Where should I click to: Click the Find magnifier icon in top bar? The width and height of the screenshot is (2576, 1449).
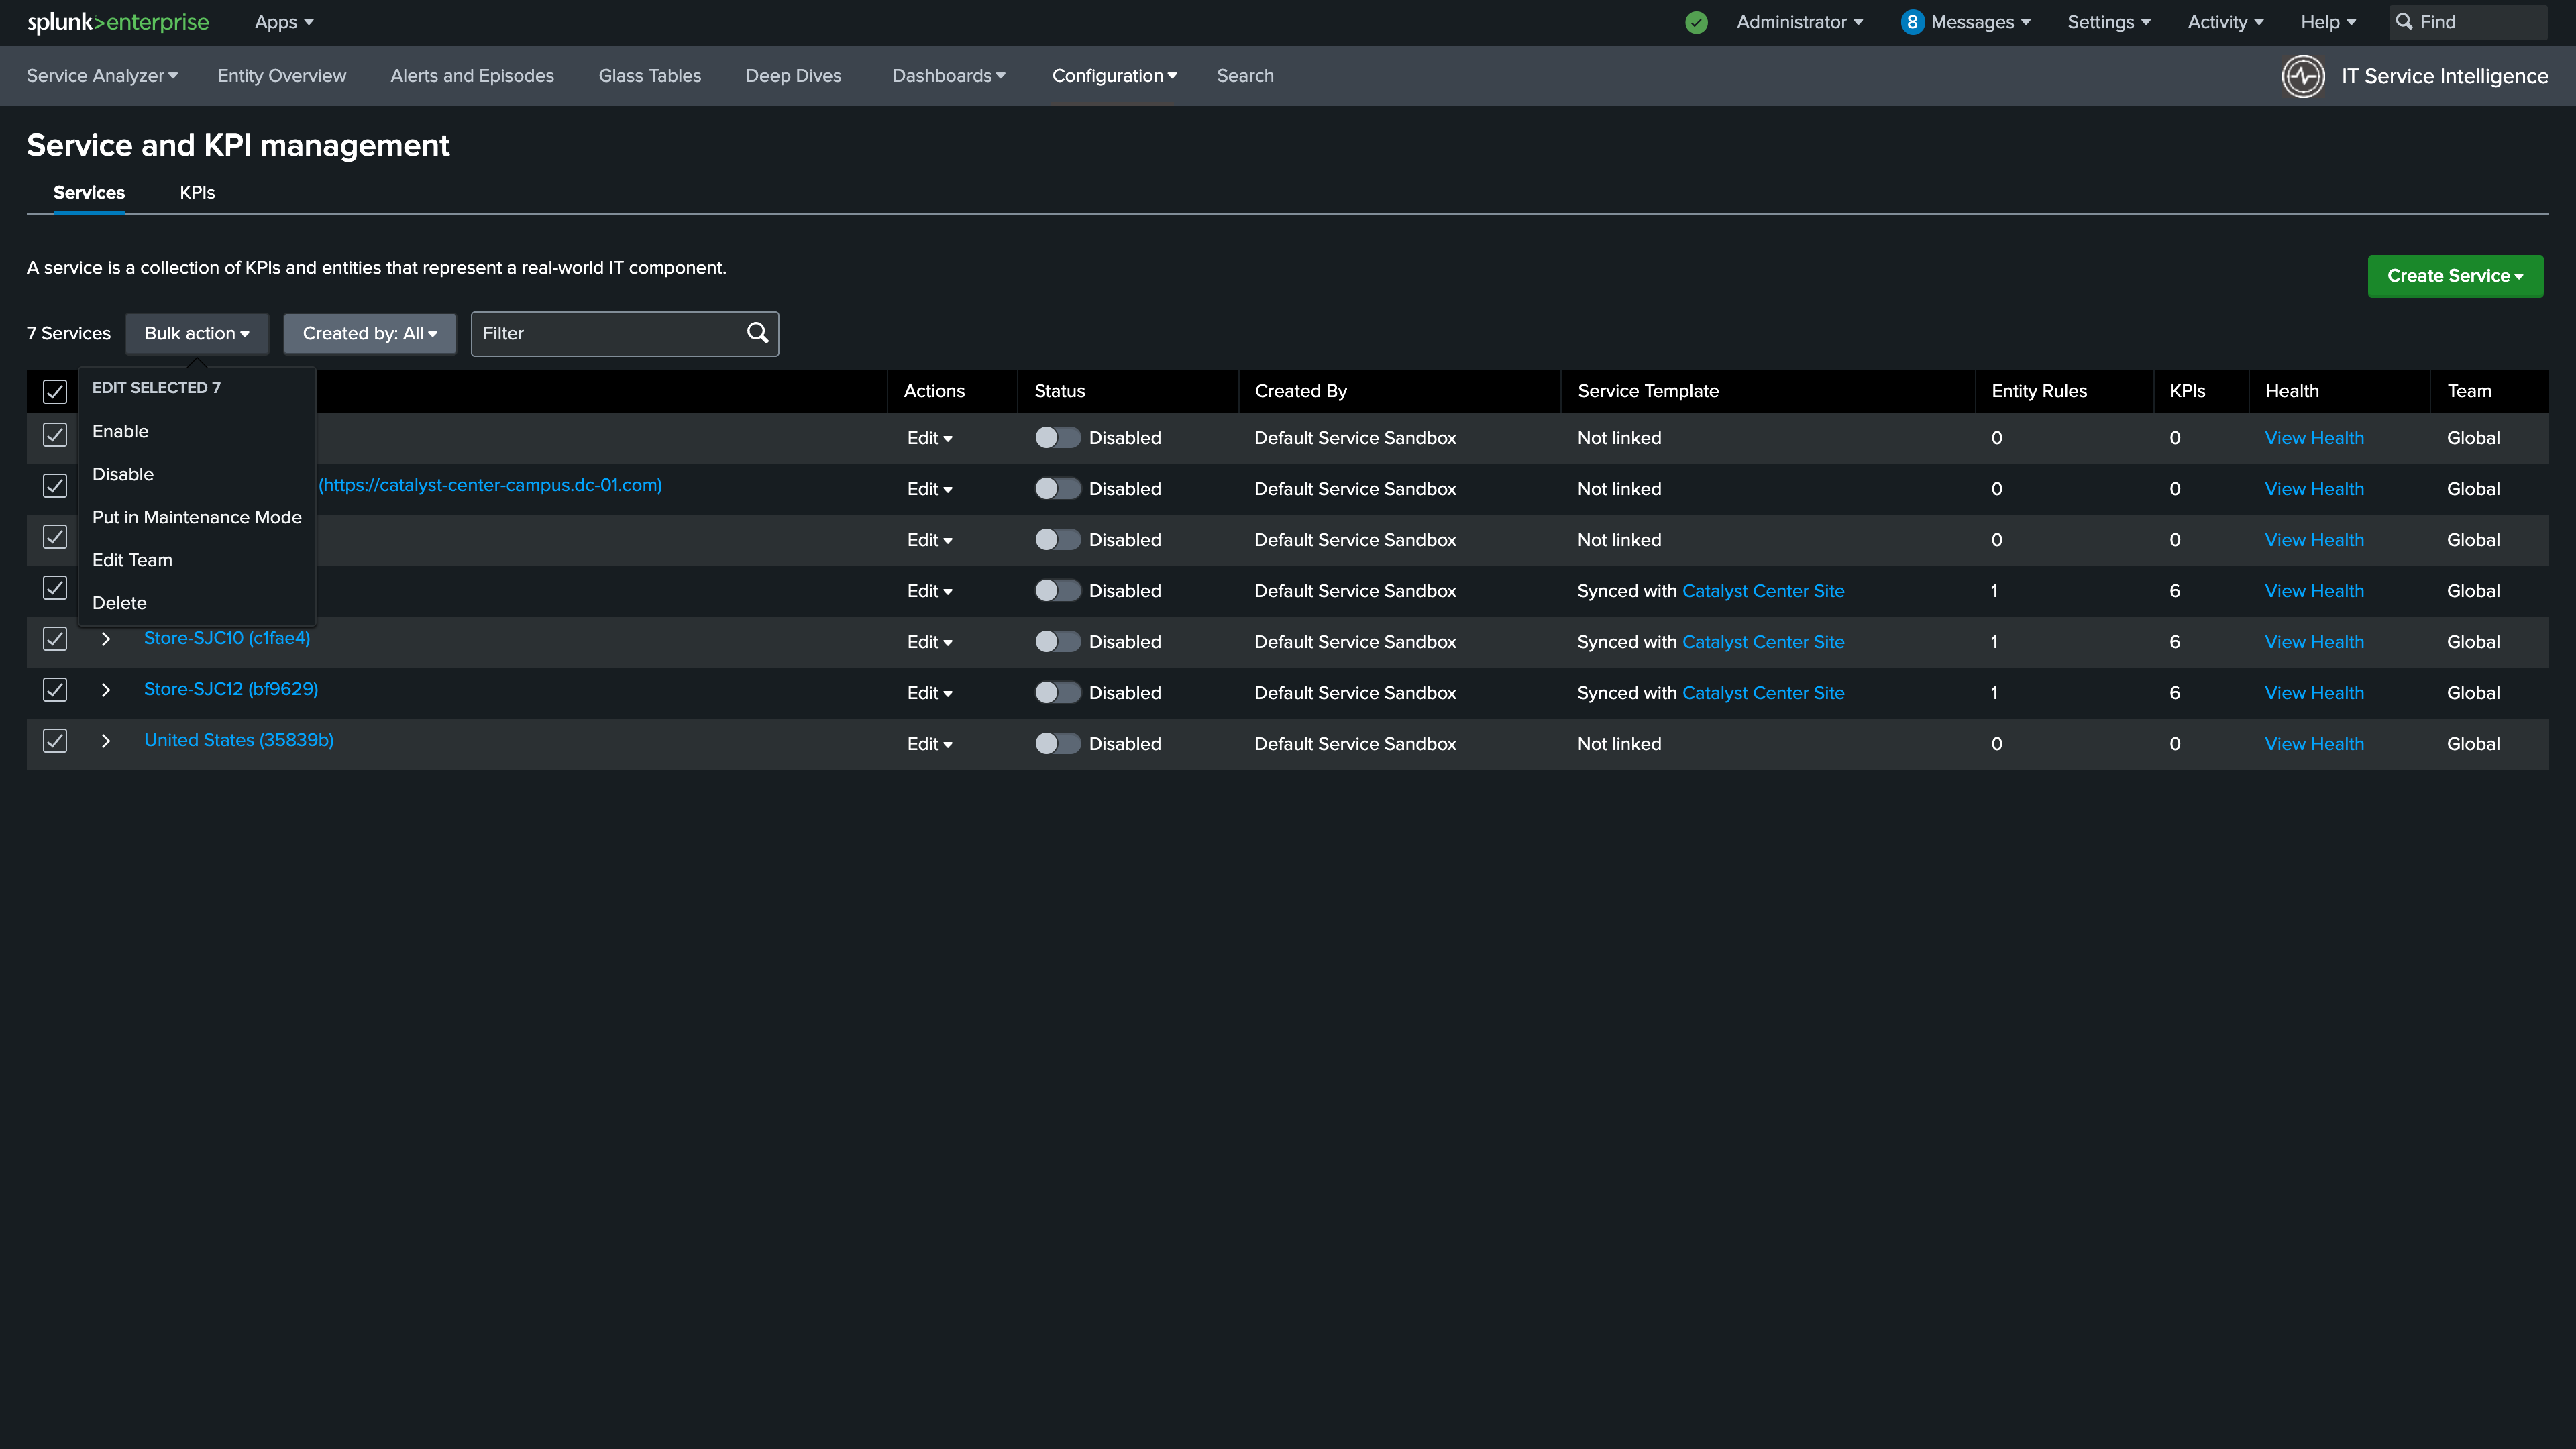click(2404, 22)
